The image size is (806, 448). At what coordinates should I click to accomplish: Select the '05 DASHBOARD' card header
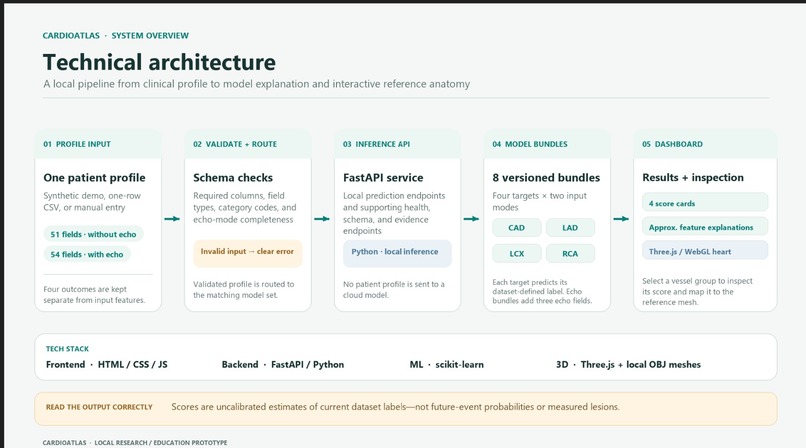705,144
